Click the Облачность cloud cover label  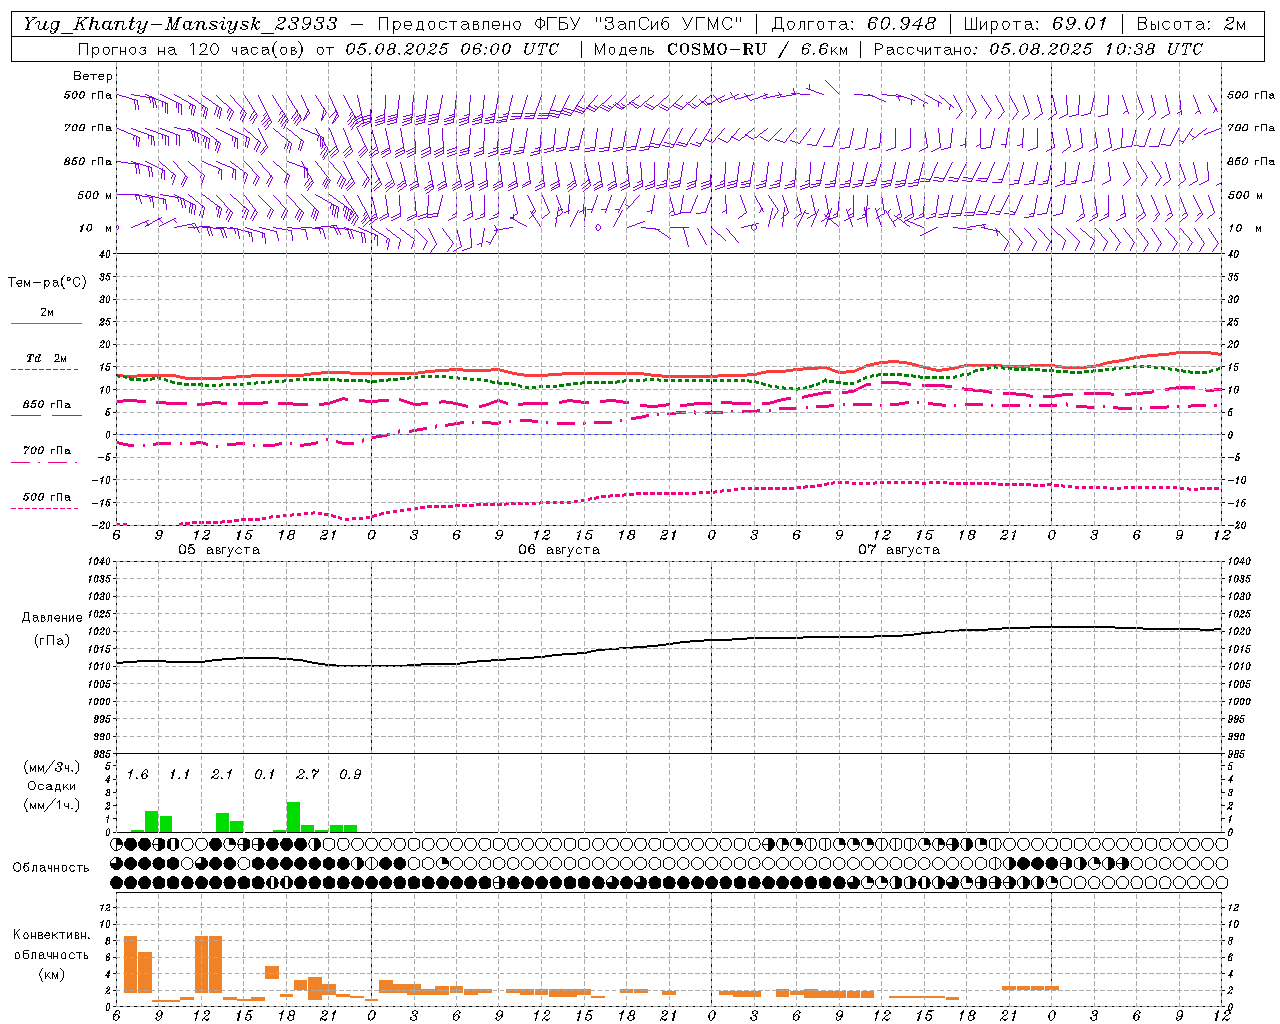pos(51,868)
